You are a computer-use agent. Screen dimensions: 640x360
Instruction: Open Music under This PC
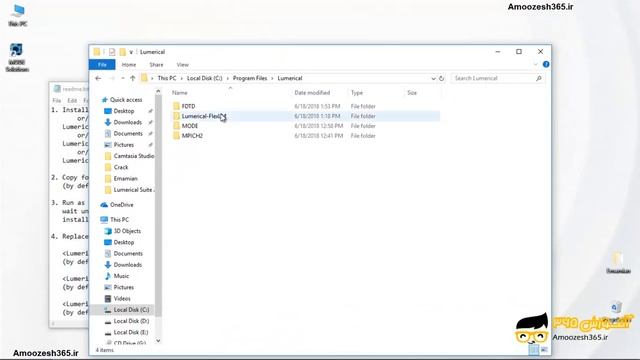tap(121, 276)
